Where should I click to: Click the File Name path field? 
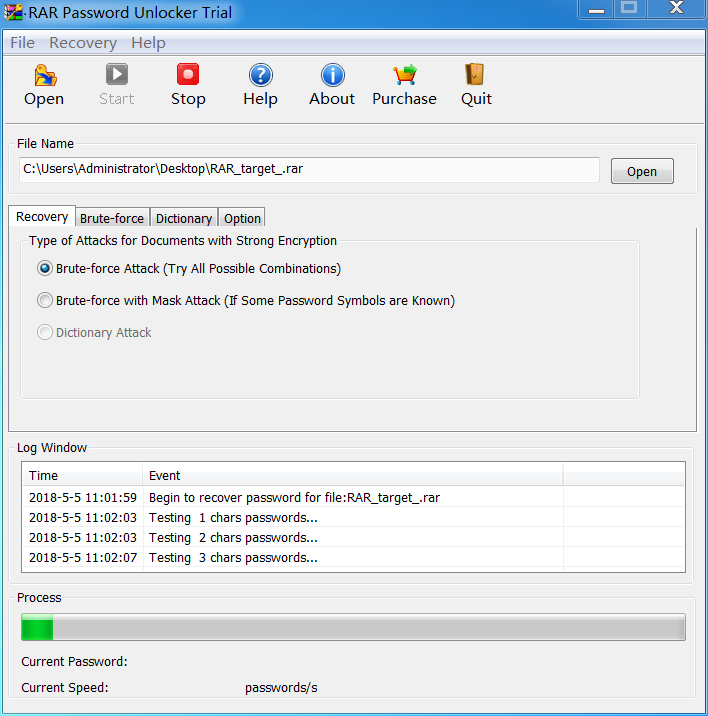309,169
